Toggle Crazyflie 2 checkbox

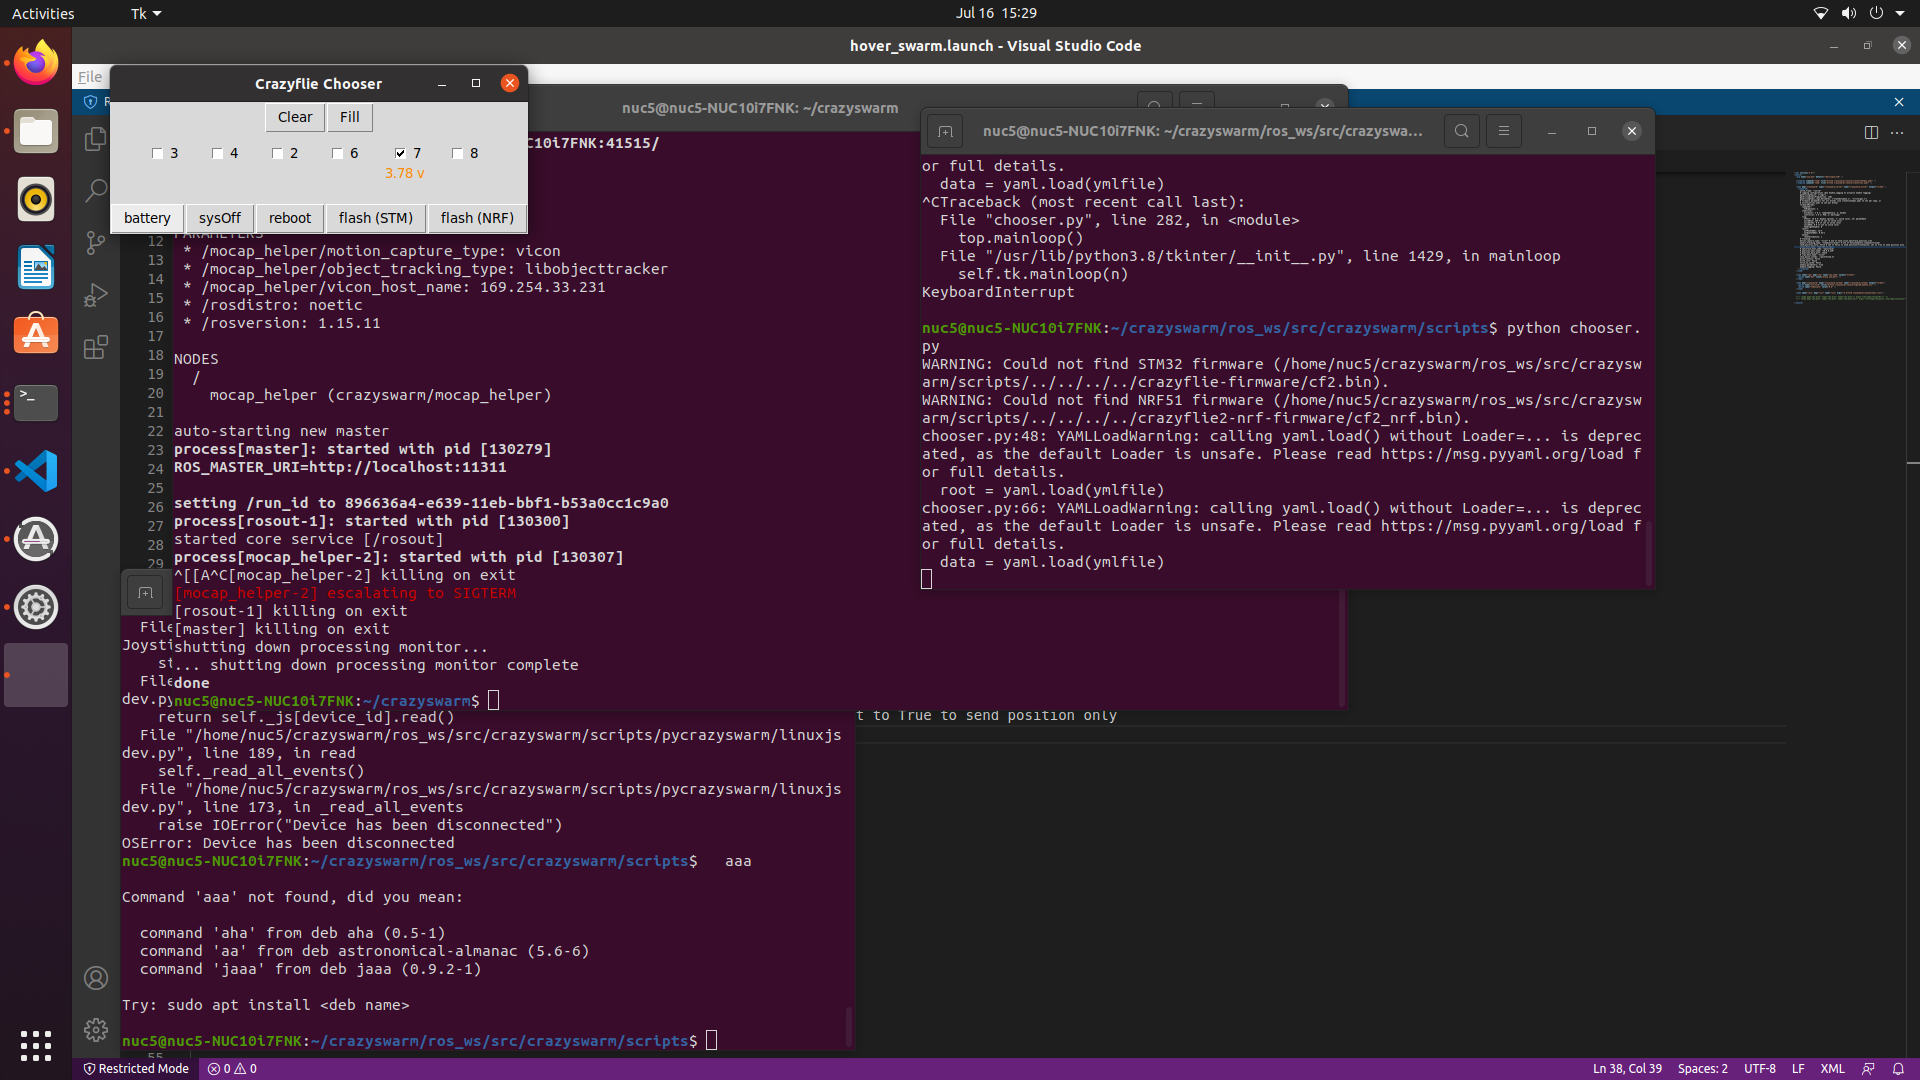[277, 153]
